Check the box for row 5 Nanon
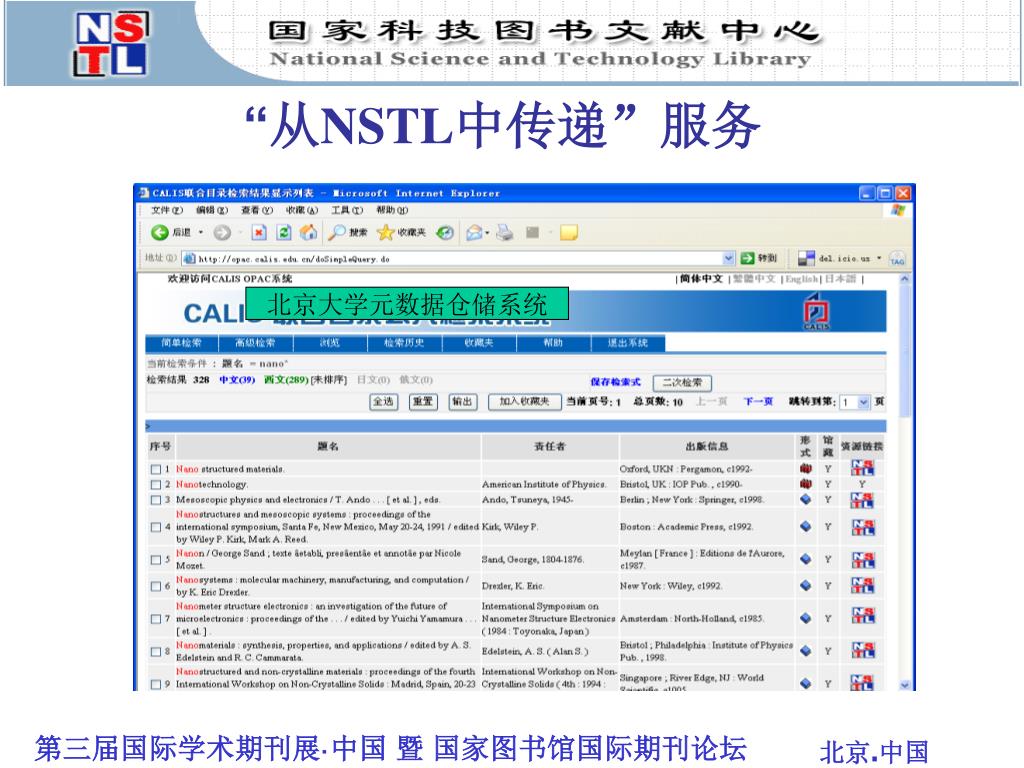This screenshot has width=1024, height=768. [x=155, y=560]
